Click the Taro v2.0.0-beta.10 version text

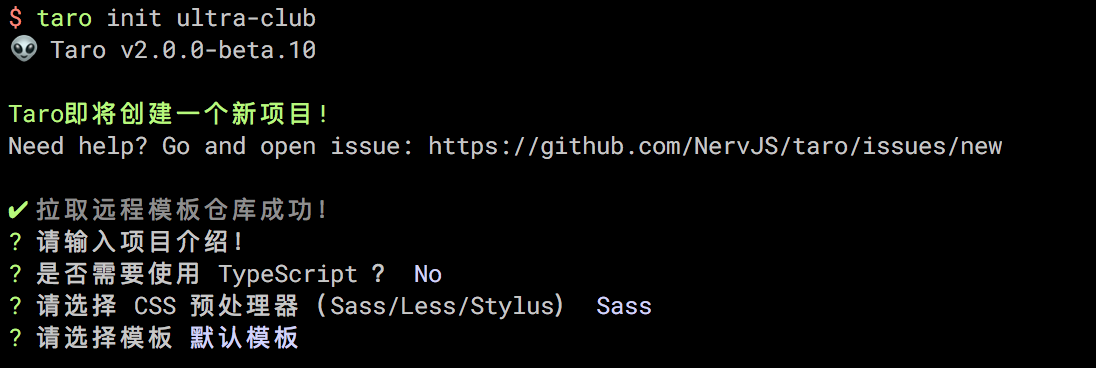183,50
